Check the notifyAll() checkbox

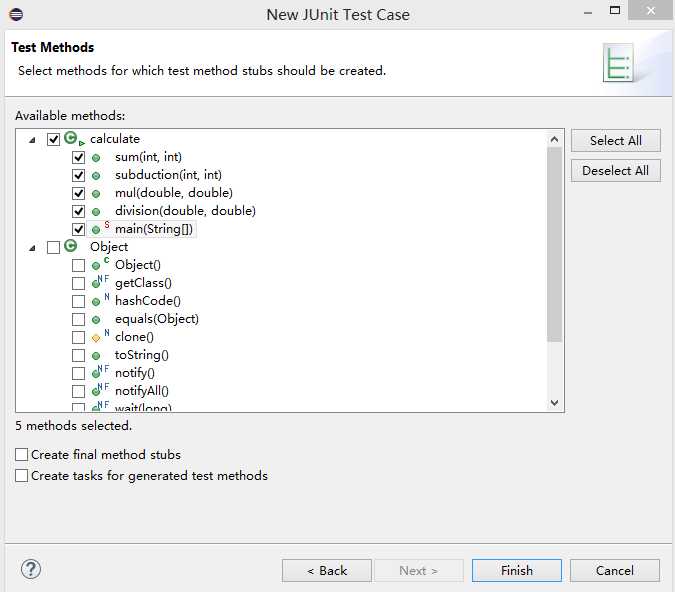(78, 391)
